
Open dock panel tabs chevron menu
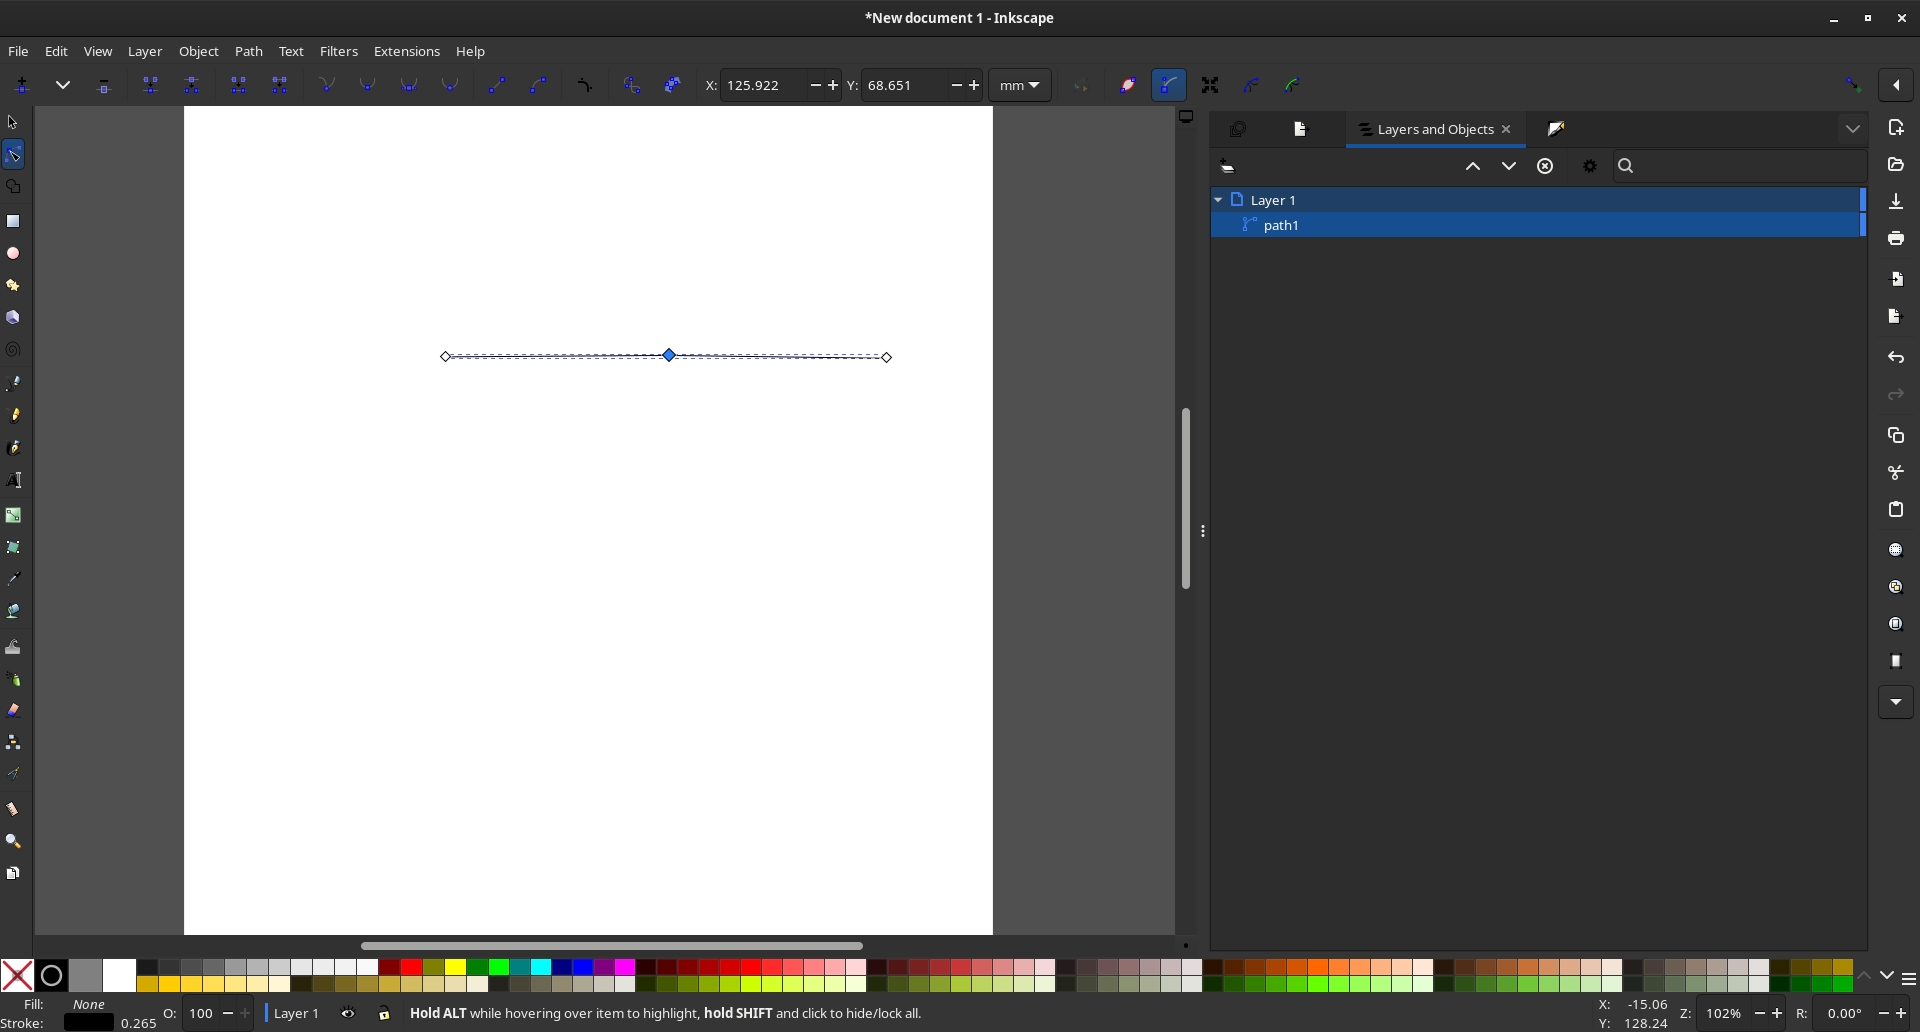tap(1853, 129)
